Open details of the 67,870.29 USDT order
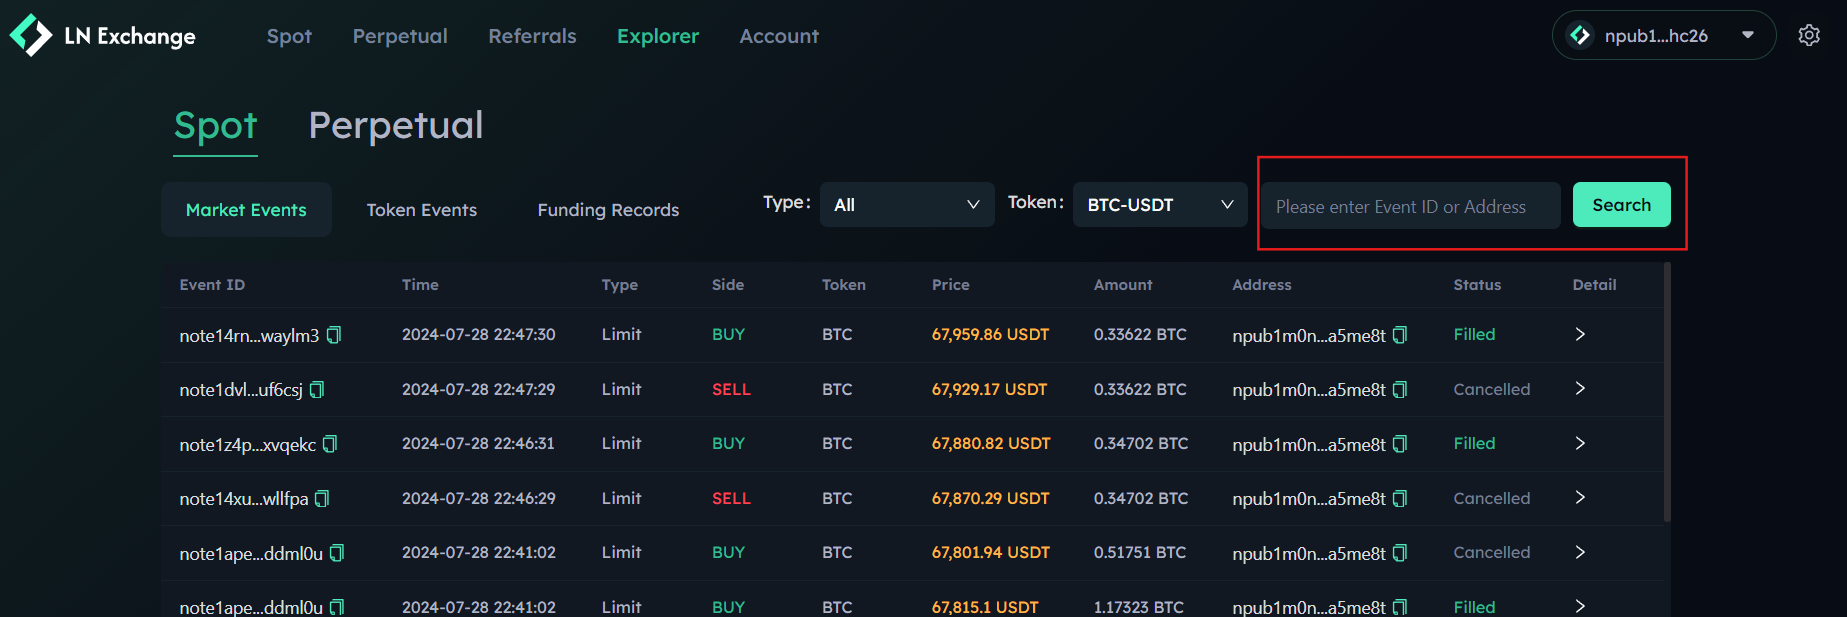 pyautogui.click(x=1580, y=498)
